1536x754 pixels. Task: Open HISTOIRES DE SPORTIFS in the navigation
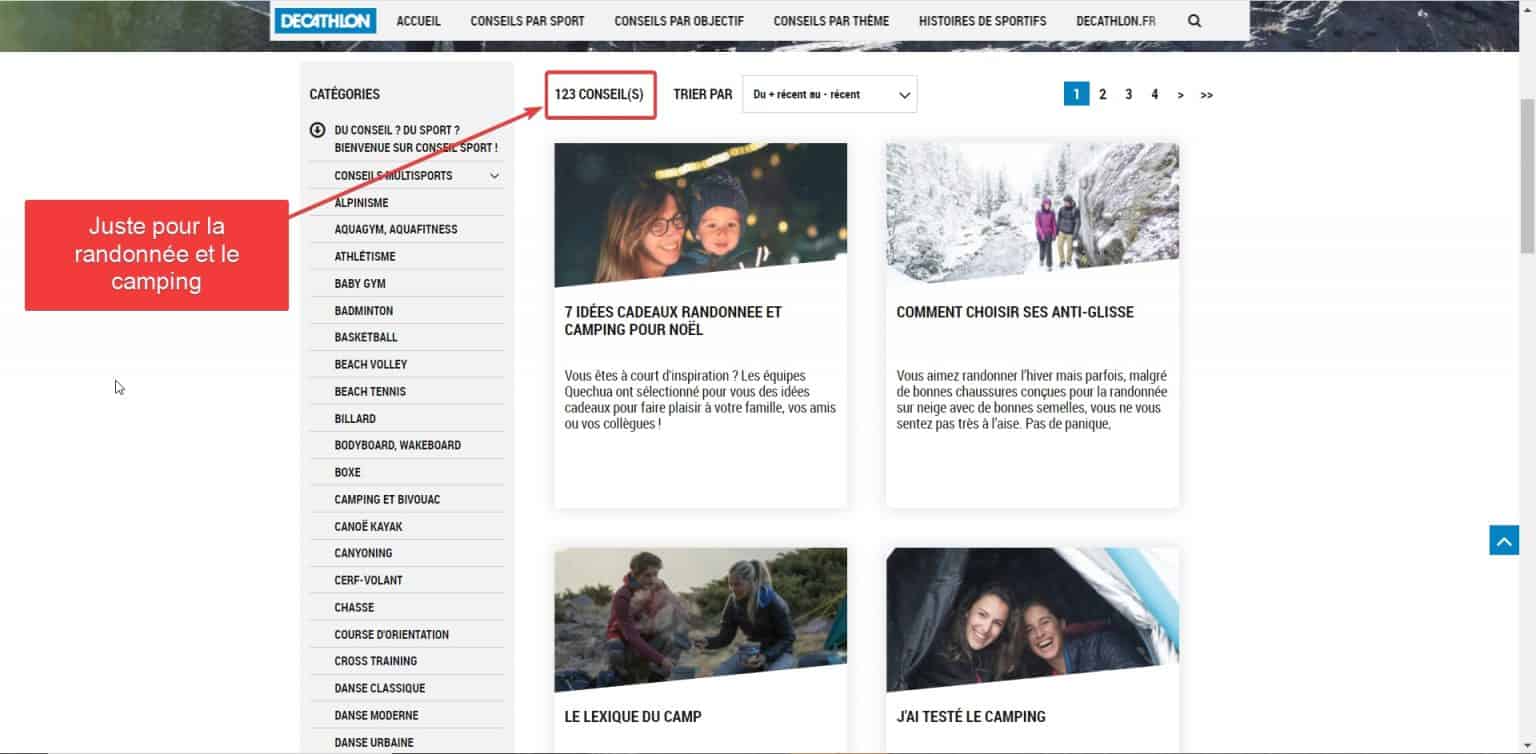(982, 19)
